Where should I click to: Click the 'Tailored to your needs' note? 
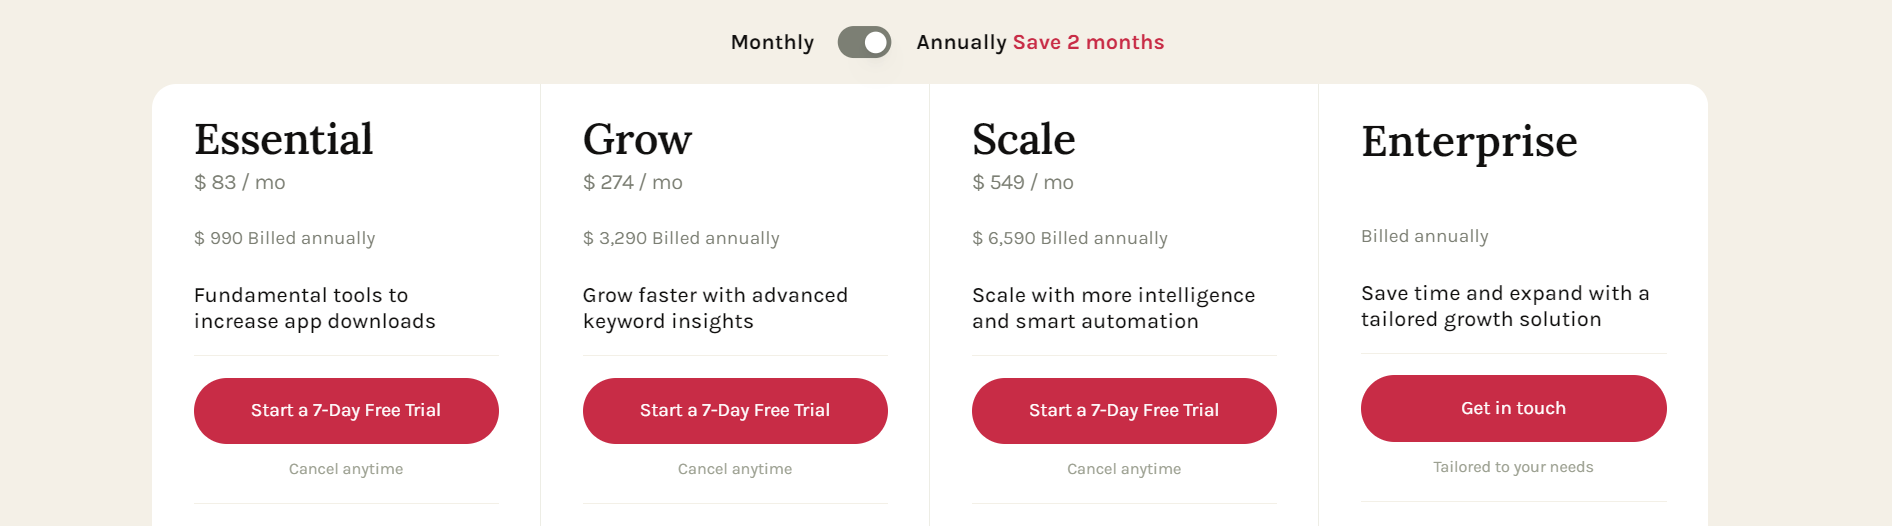(x=1513, y=467)
